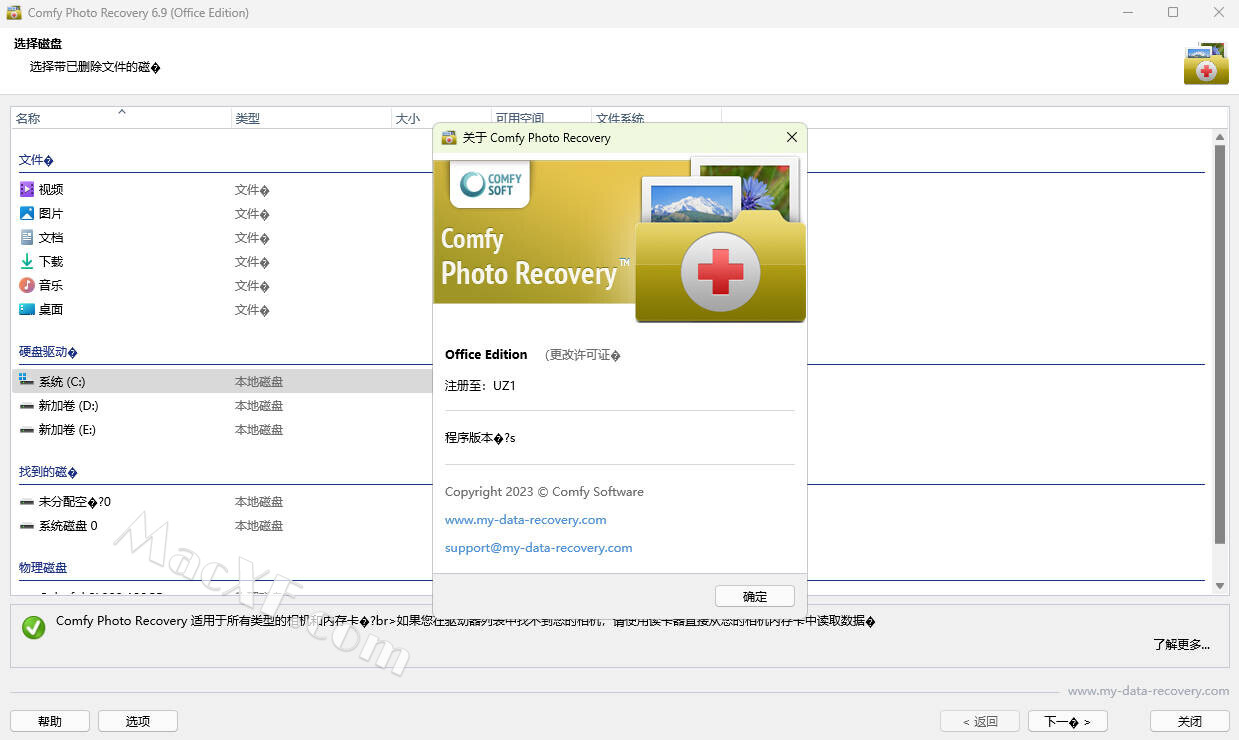Open the 了解更多 learn more link
Viewport: 1239px width, 740px height.
pyautogui.click(x=1181, y=645)
